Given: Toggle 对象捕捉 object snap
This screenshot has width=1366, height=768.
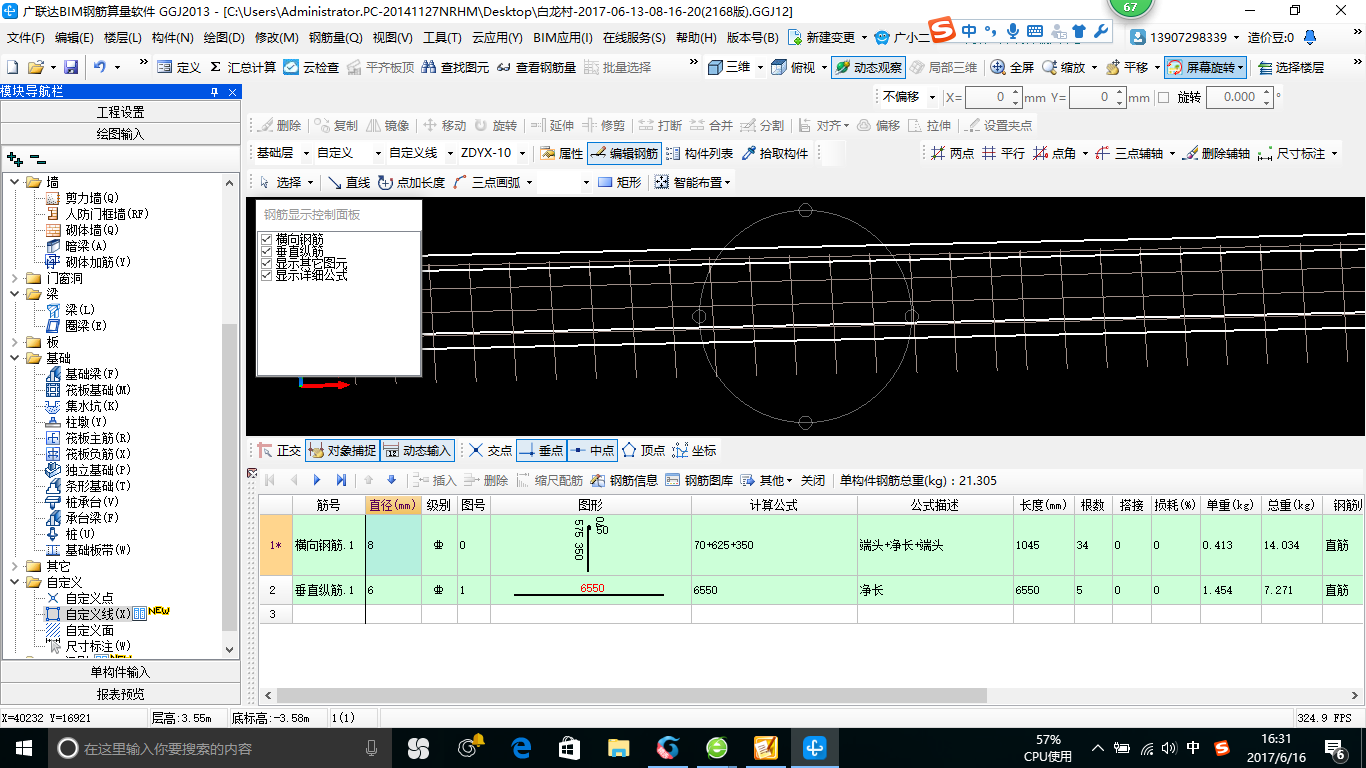Looking at the screenshot, I should 342,451.
